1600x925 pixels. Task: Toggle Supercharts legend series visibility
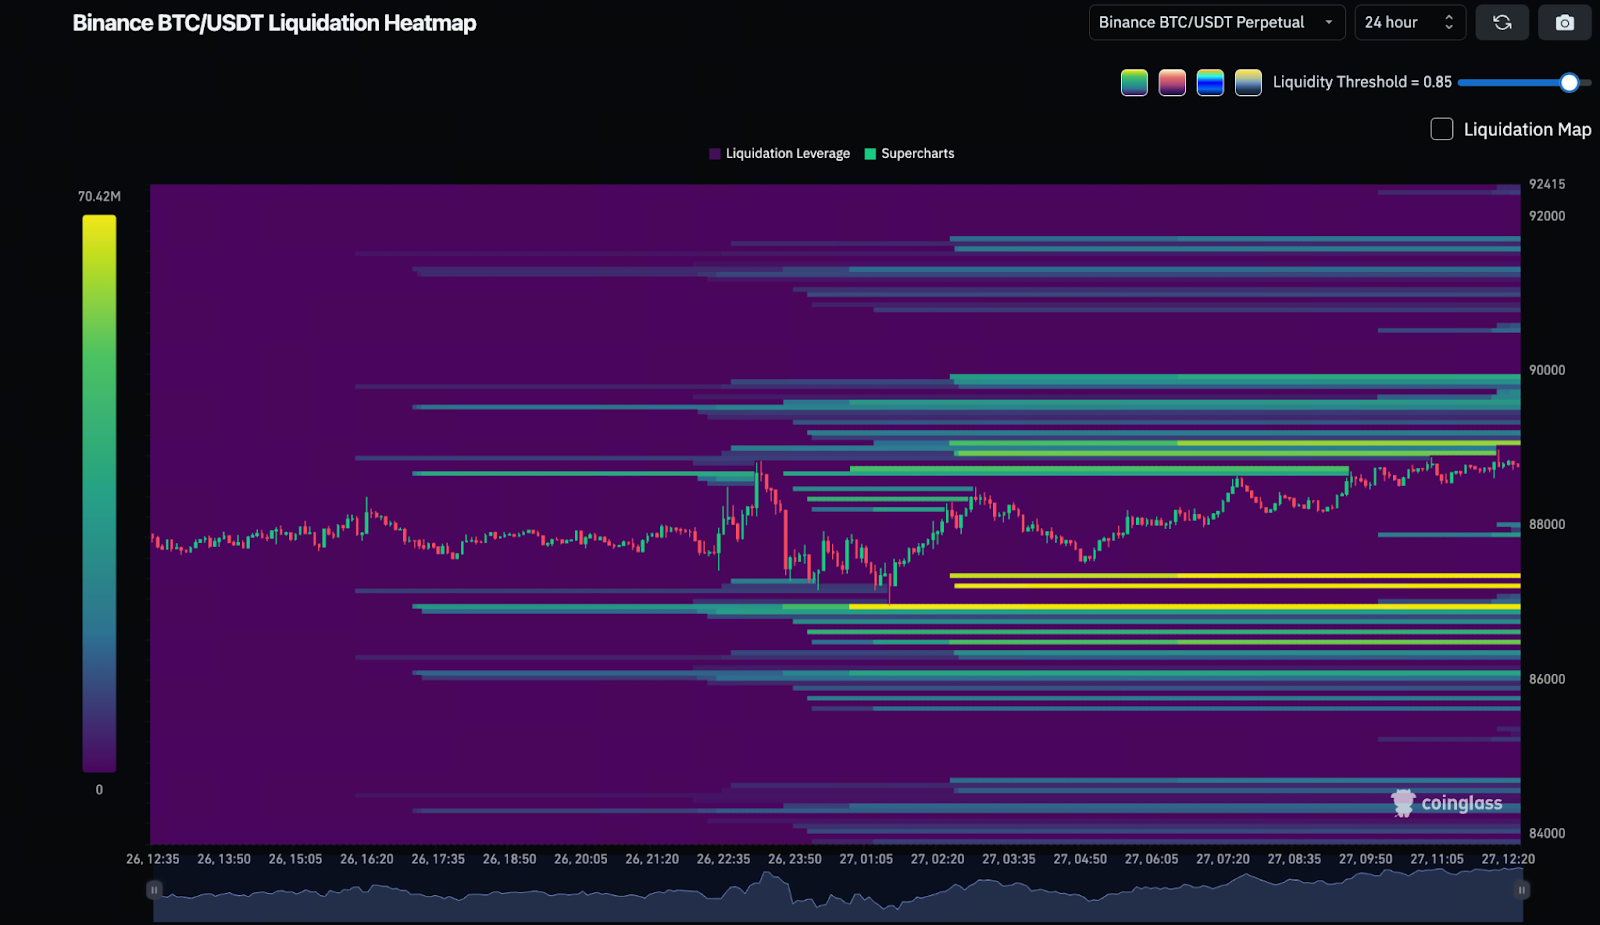(909, 153)
